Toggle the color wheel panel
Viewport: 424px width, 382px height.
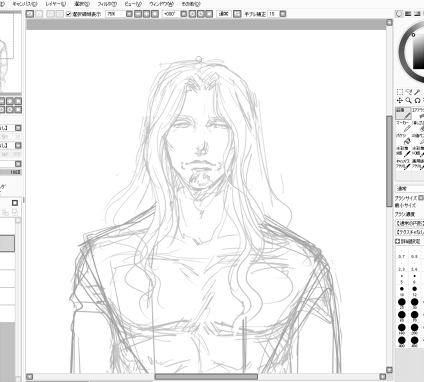point(399,14)
